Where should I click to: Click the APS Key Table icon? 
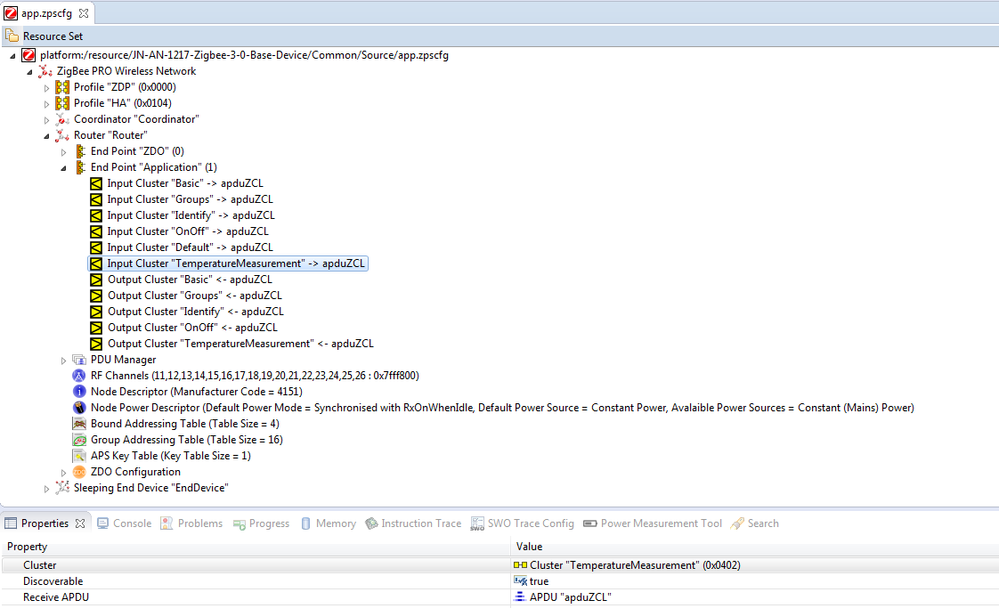[x=79, y=456]
